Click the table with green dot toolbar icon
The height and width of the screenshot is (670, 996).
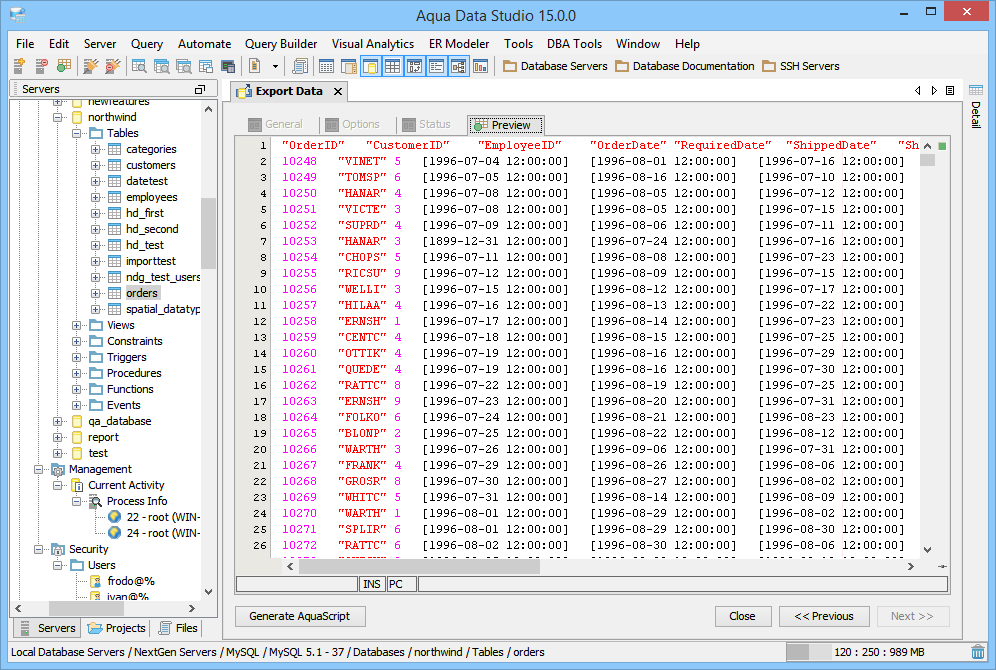[64, 65]
